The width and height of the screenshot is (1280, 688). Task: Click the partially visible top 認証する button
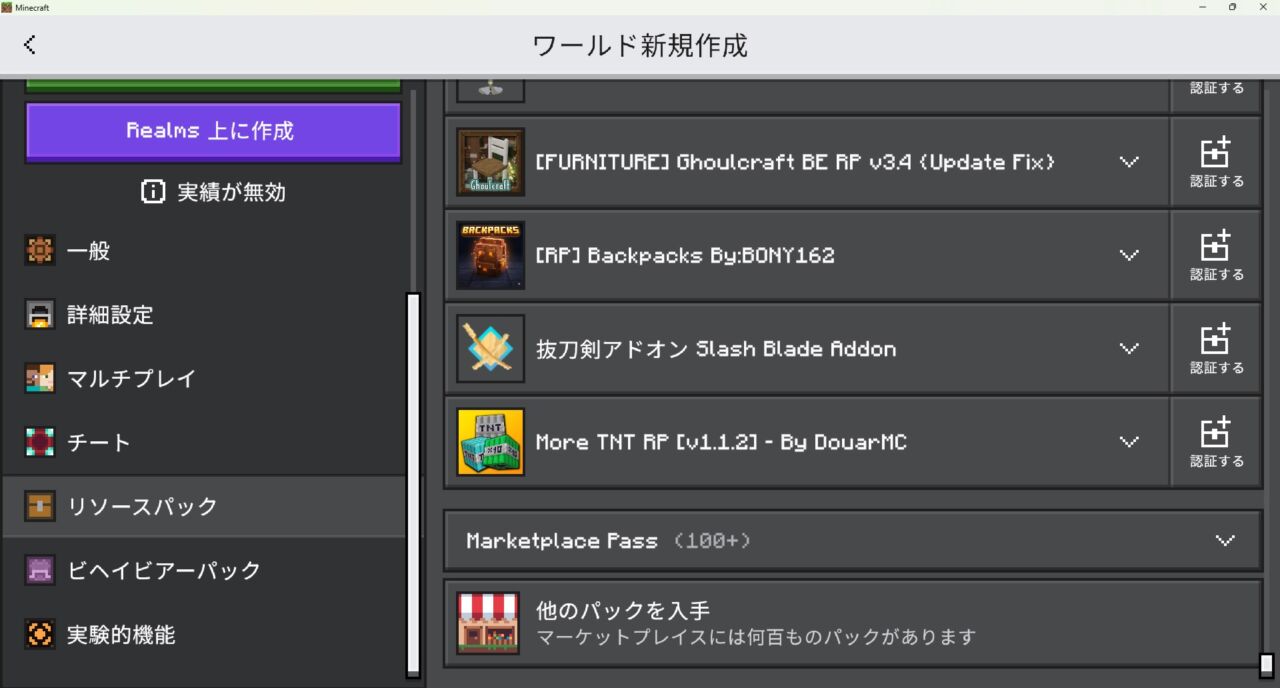coord(1216,94)
